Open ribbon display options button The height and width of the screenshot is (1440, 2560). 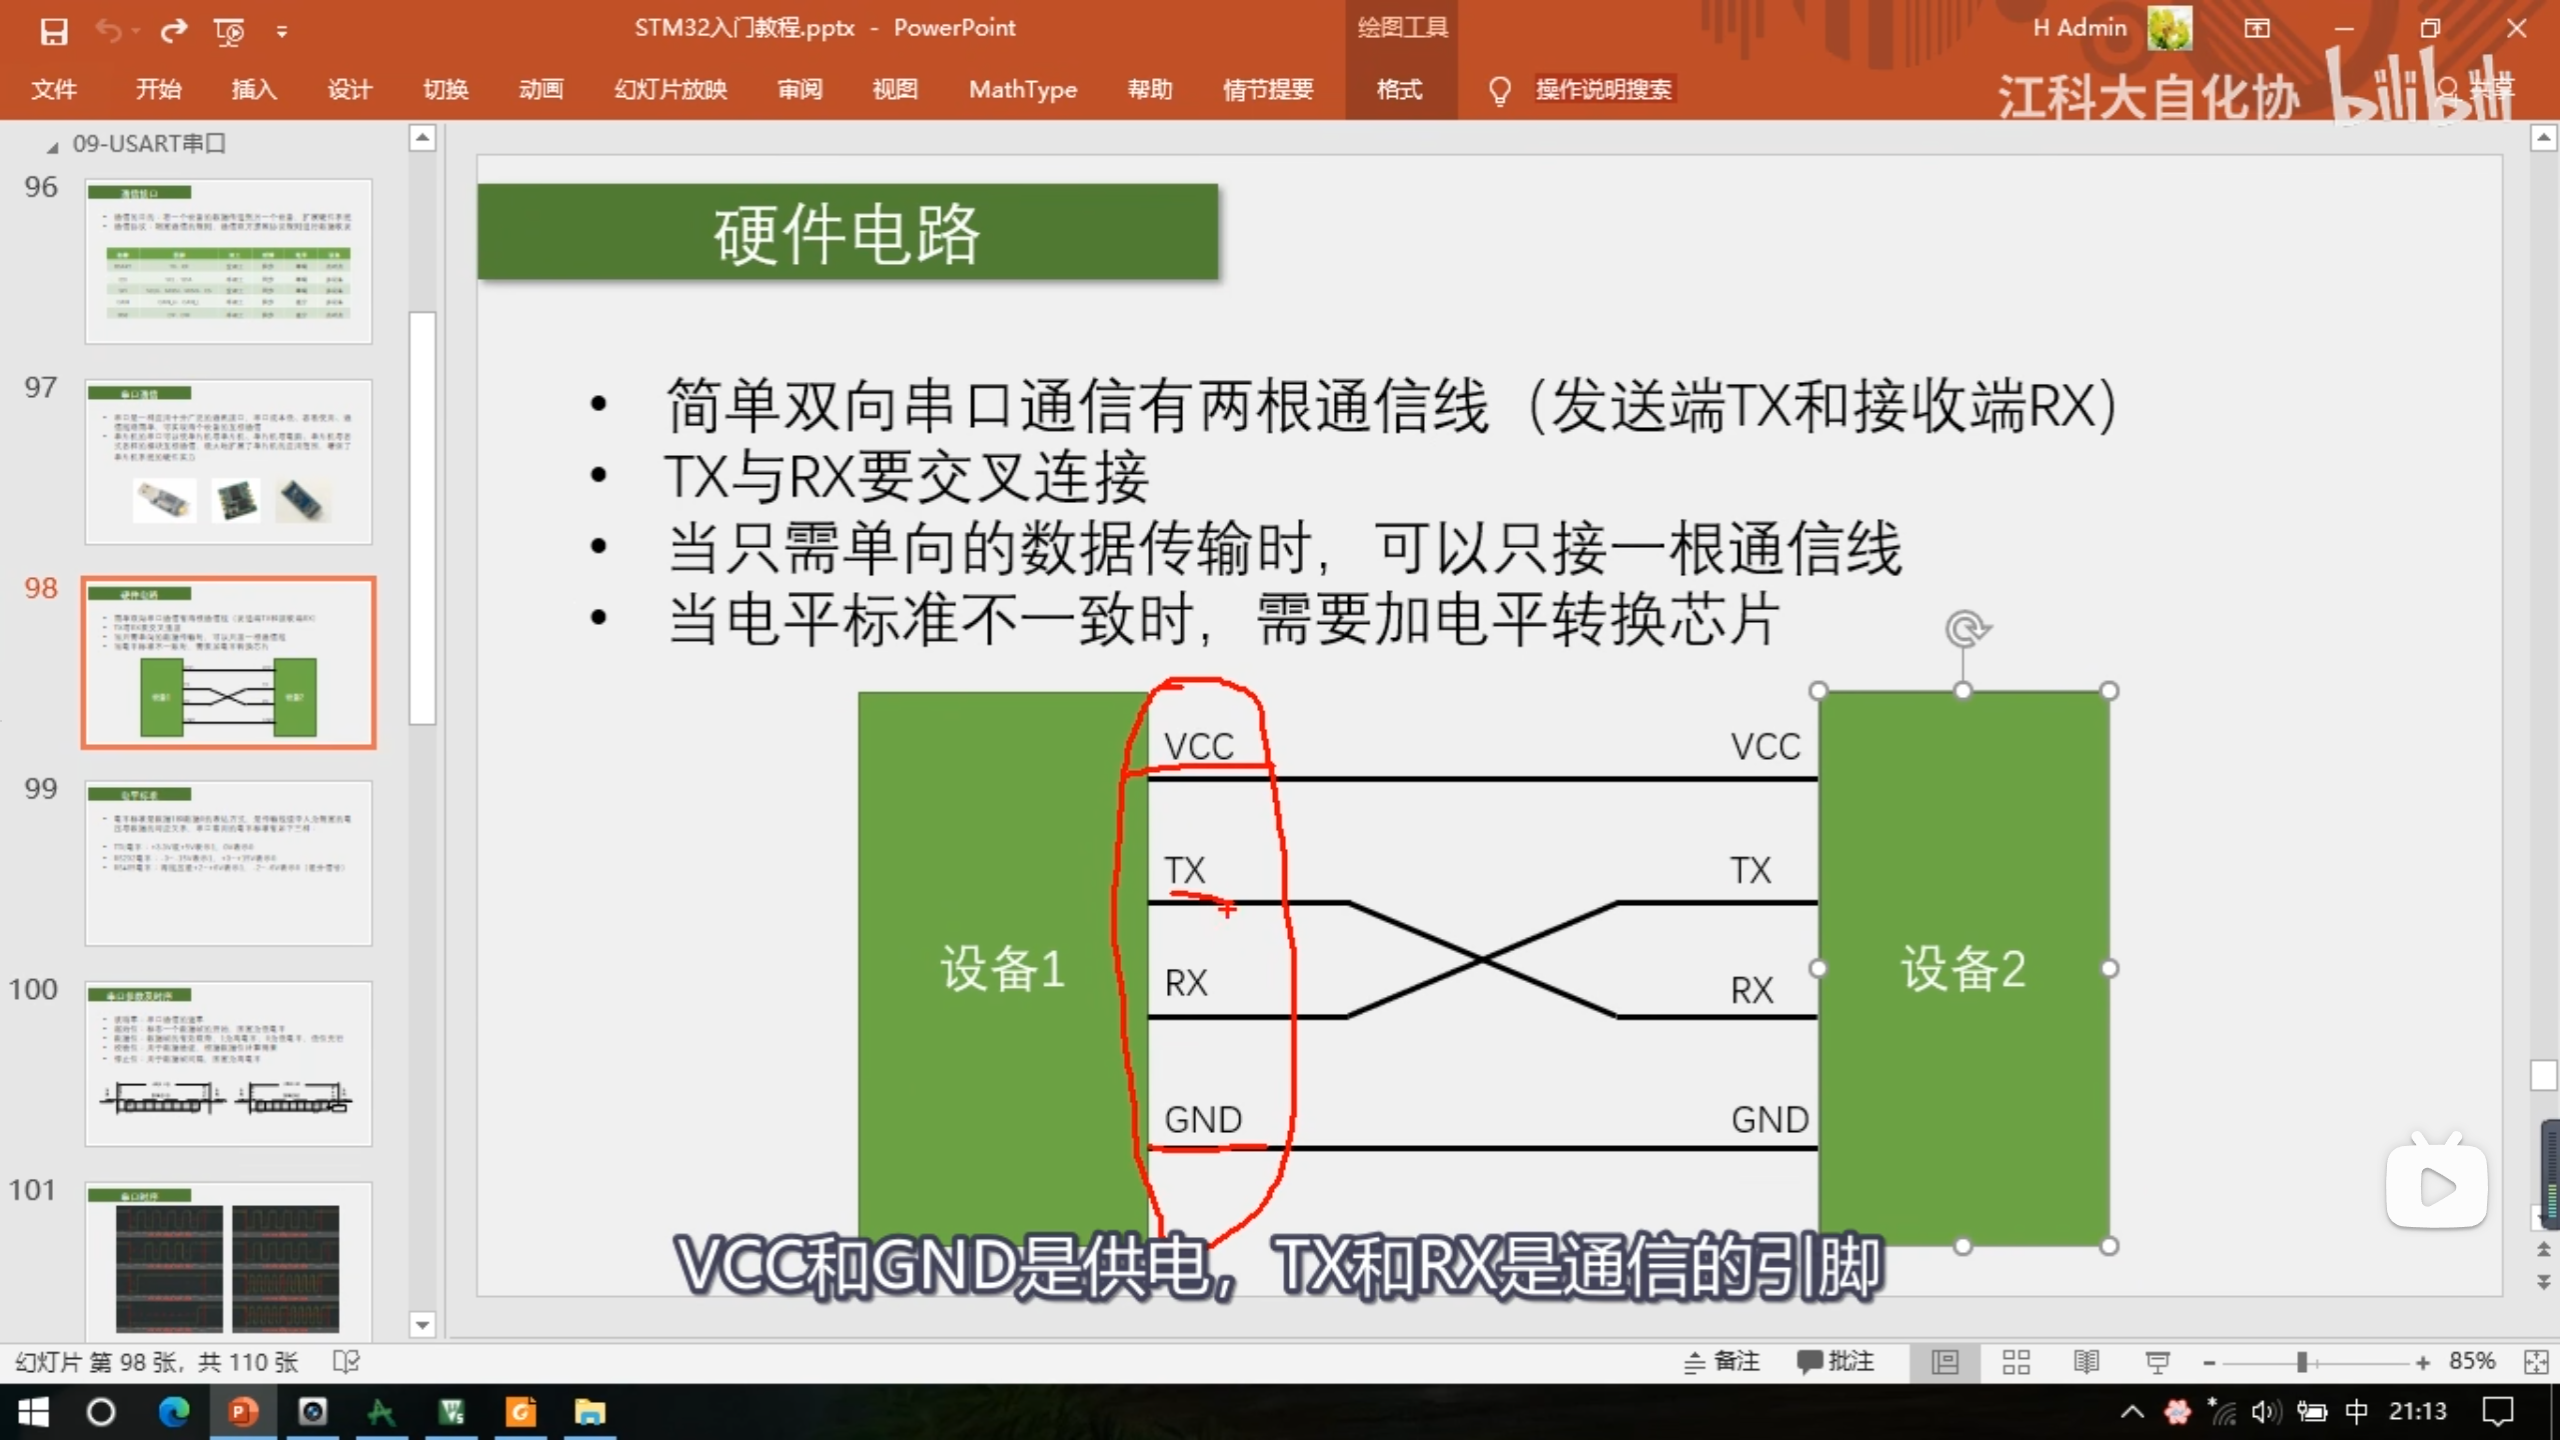tap(2257, 29)
